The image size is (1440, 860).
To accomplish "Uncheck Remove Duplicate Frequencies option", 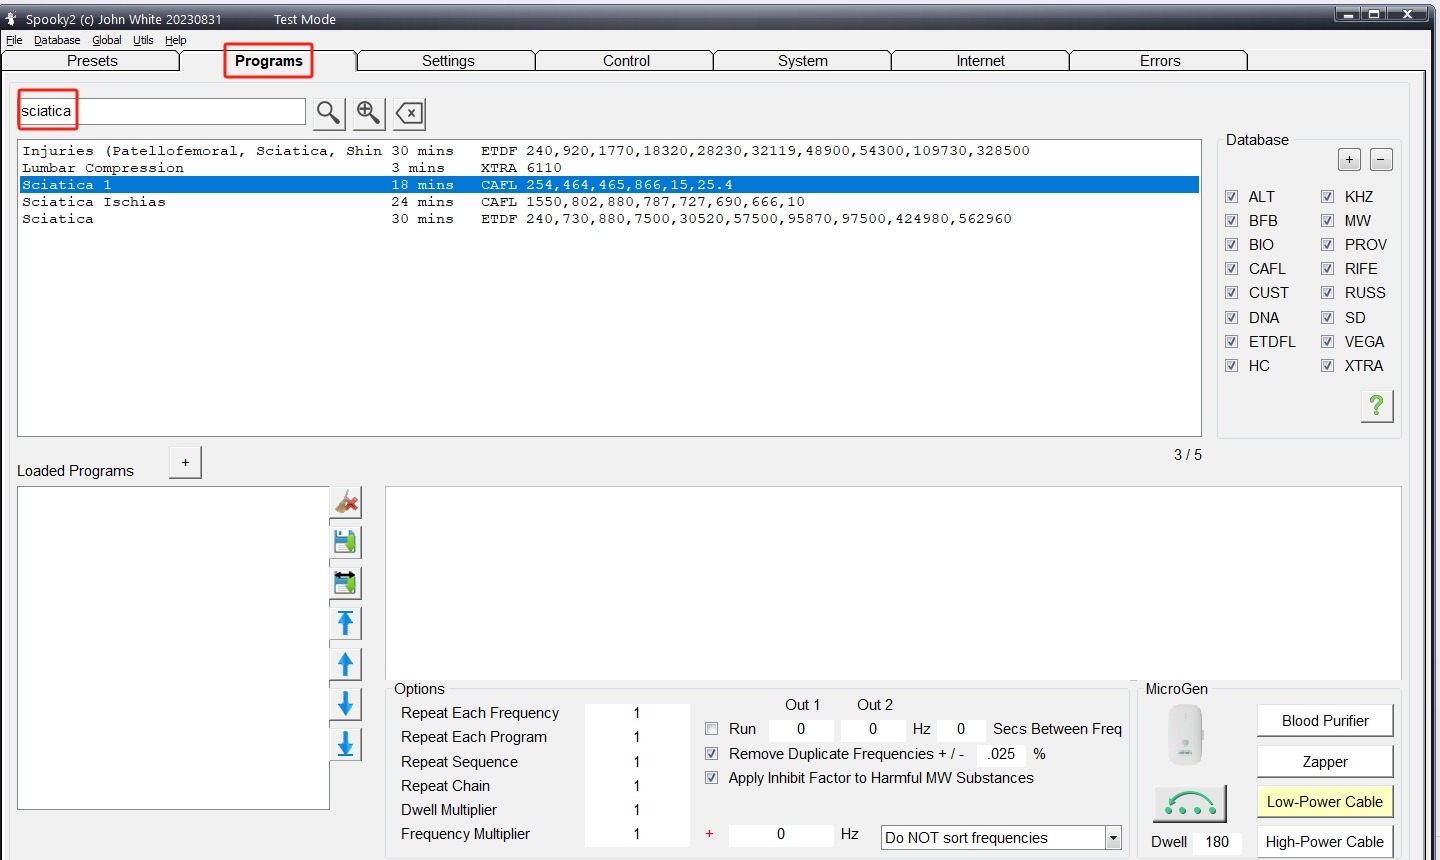I will pyautogui.click(x=712, y=754).
